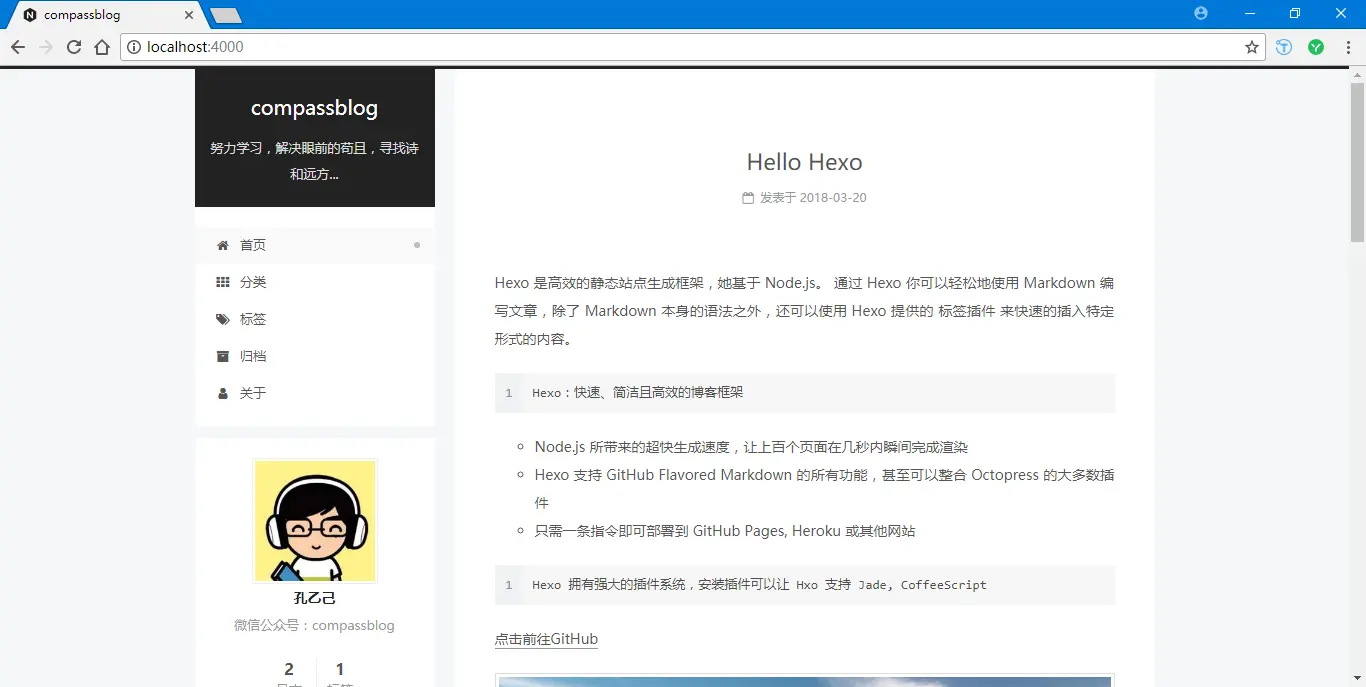This screenshot has height=687, width=1366.
Task: Click the calendar icon before 发表于
Action: tap(748, 198)
